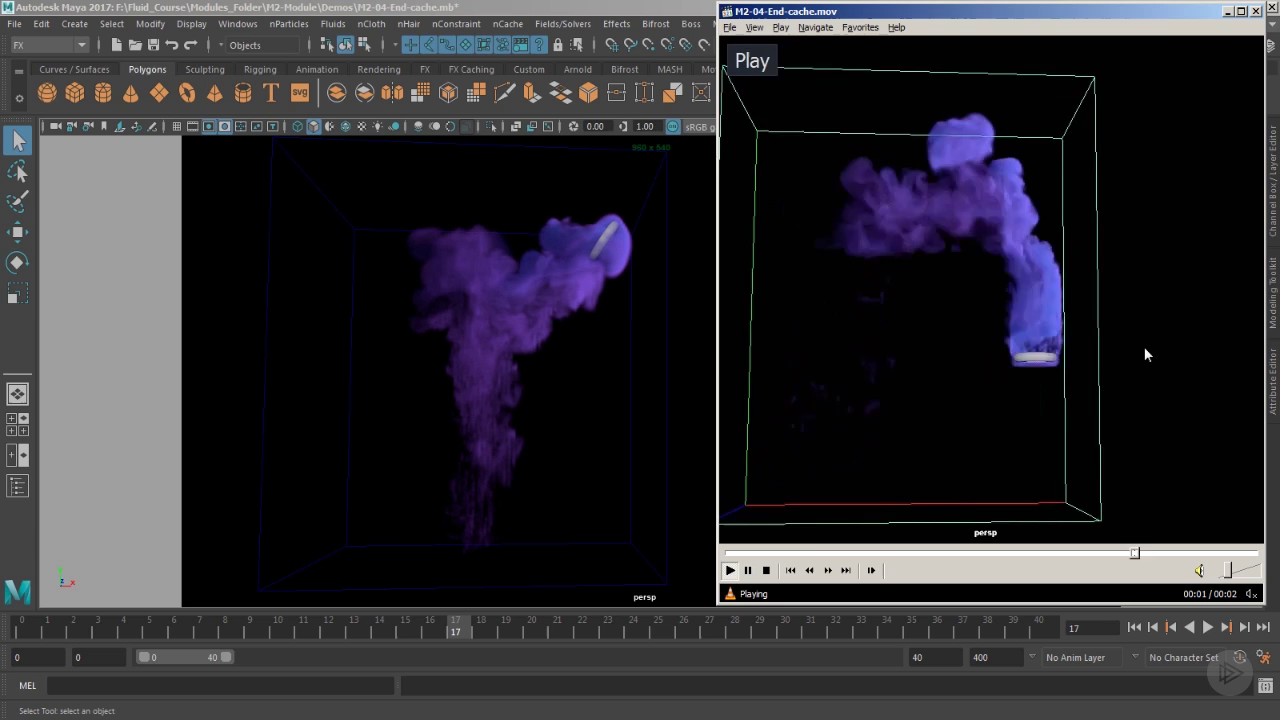This screenshot has width=1280, height=720.
Task: Toggle Select by object type mode
Action: coord(345,45)
